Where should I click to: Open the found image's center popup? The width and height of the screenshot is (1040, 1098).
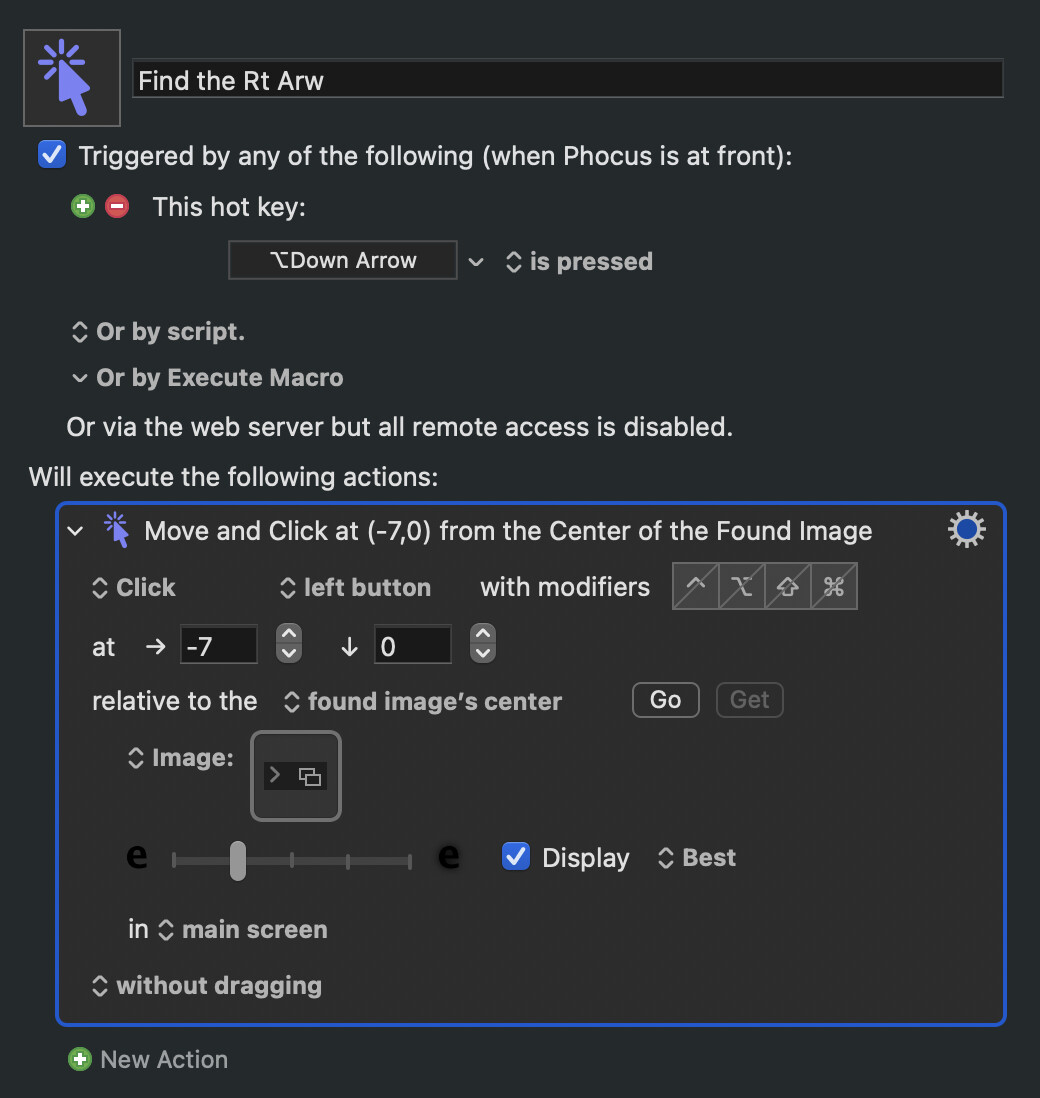click(422, 701)
